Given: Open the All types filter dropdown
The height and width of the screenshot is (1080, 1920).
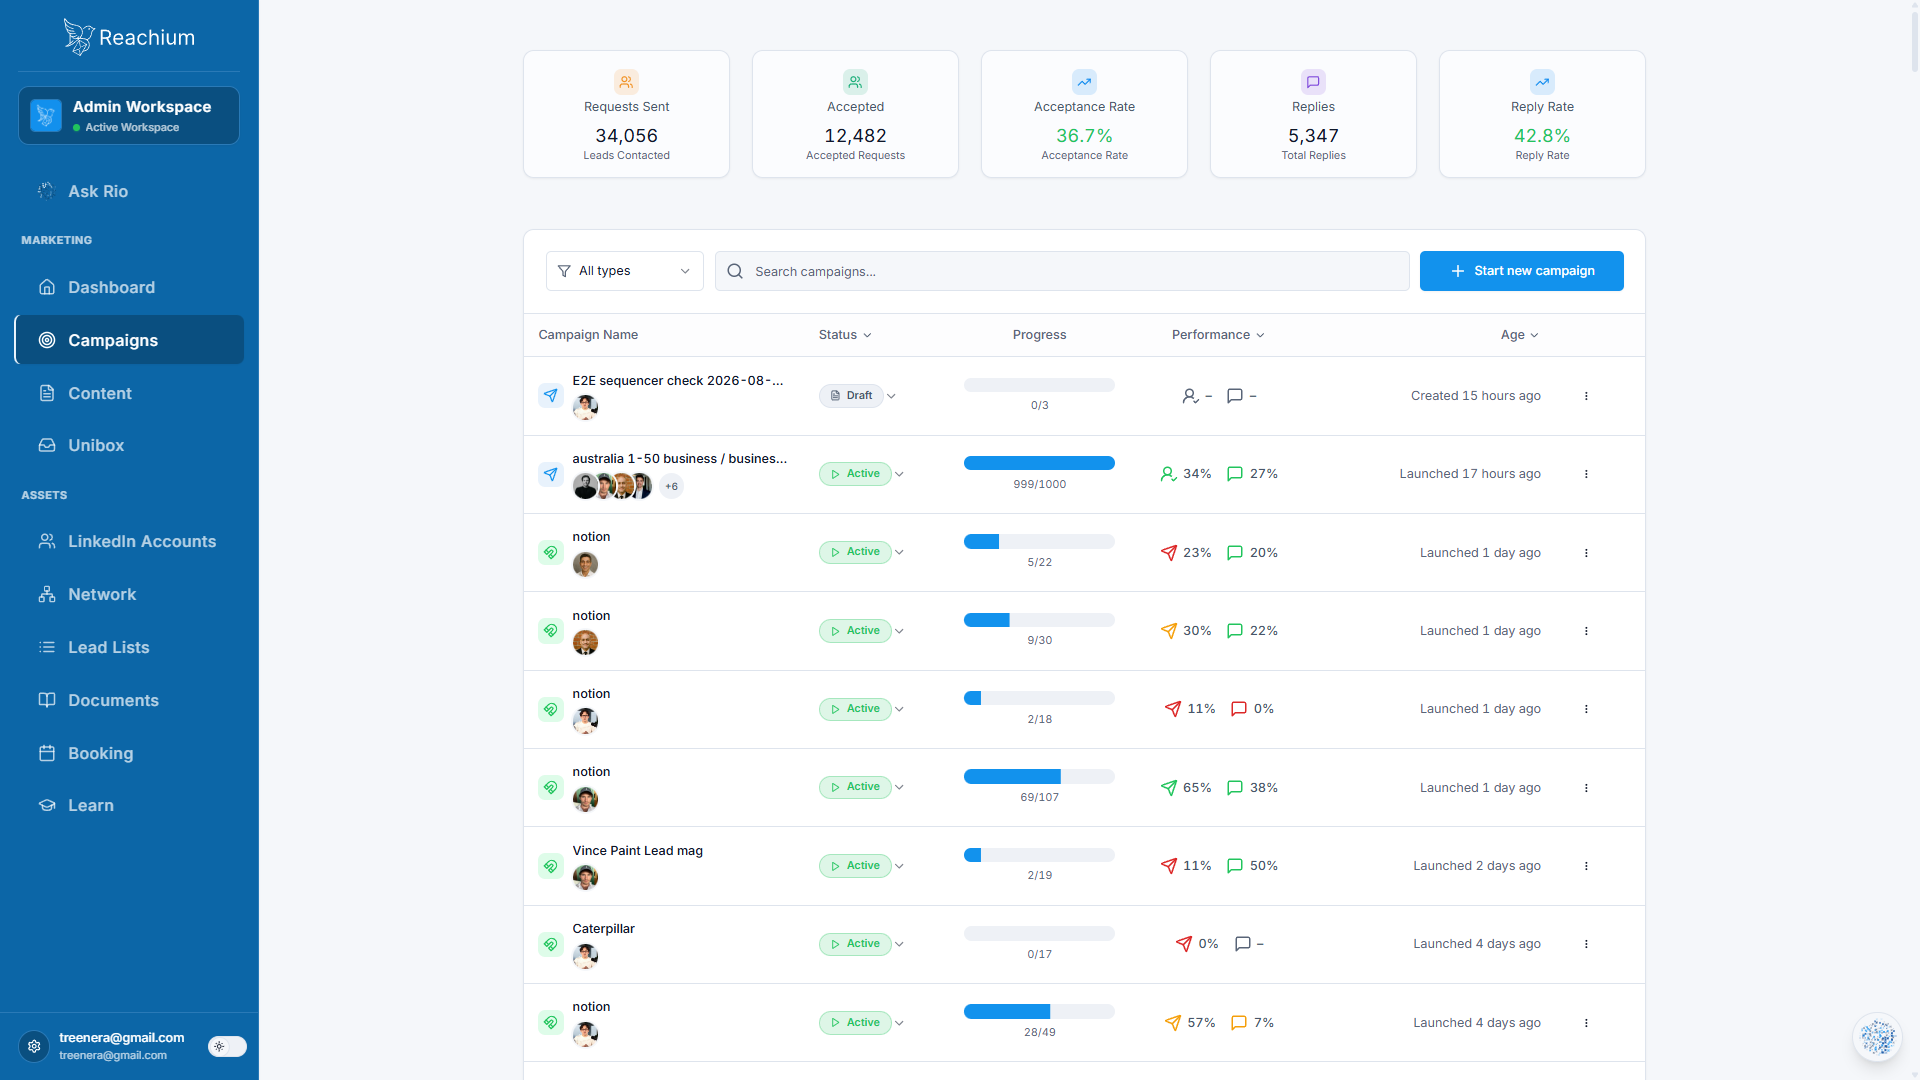Looking at the screenshot, I should [625, 271].
